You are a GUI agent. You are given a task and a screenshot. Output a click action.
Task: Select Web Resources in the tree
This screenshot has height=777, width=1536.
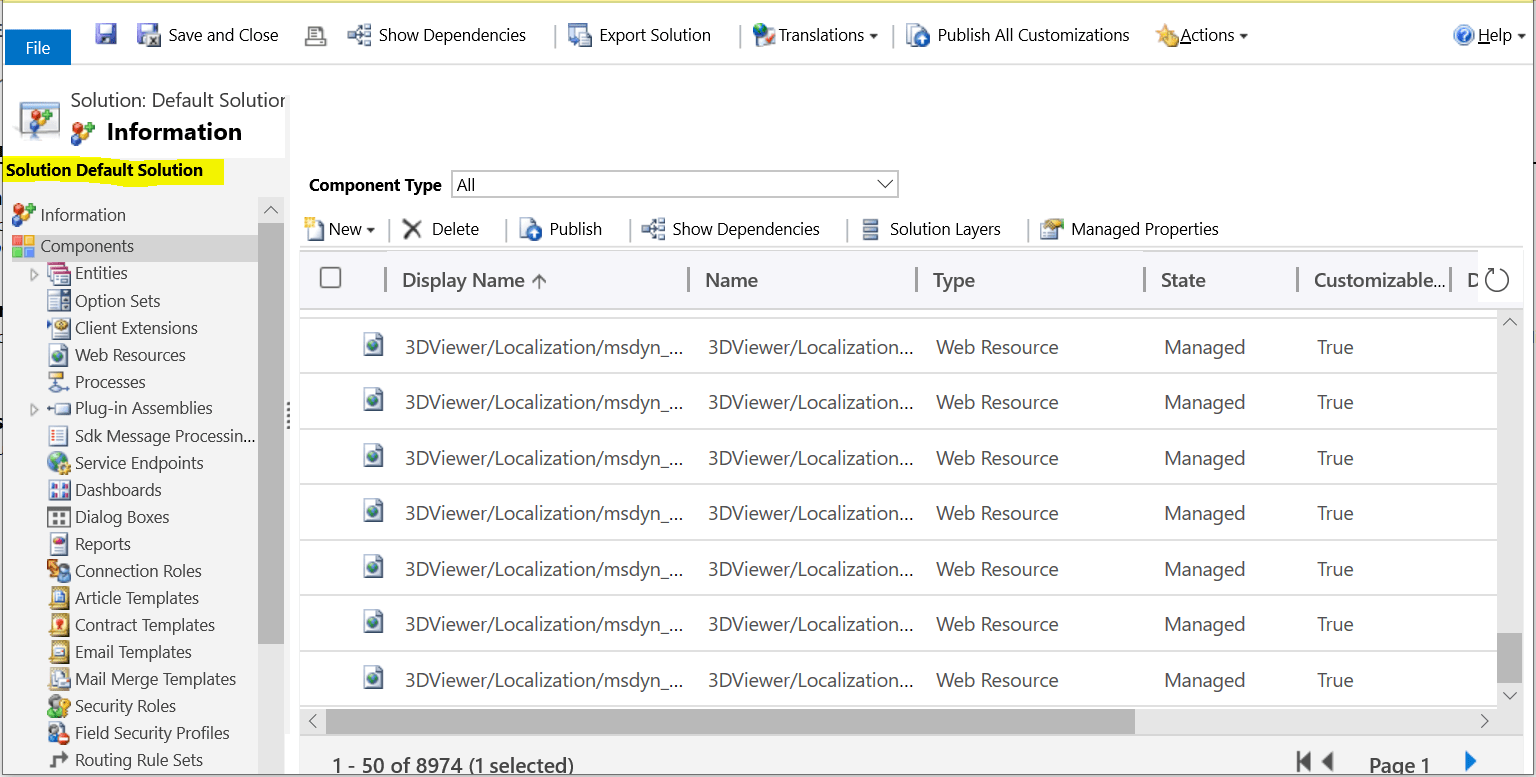pos(130,355)
